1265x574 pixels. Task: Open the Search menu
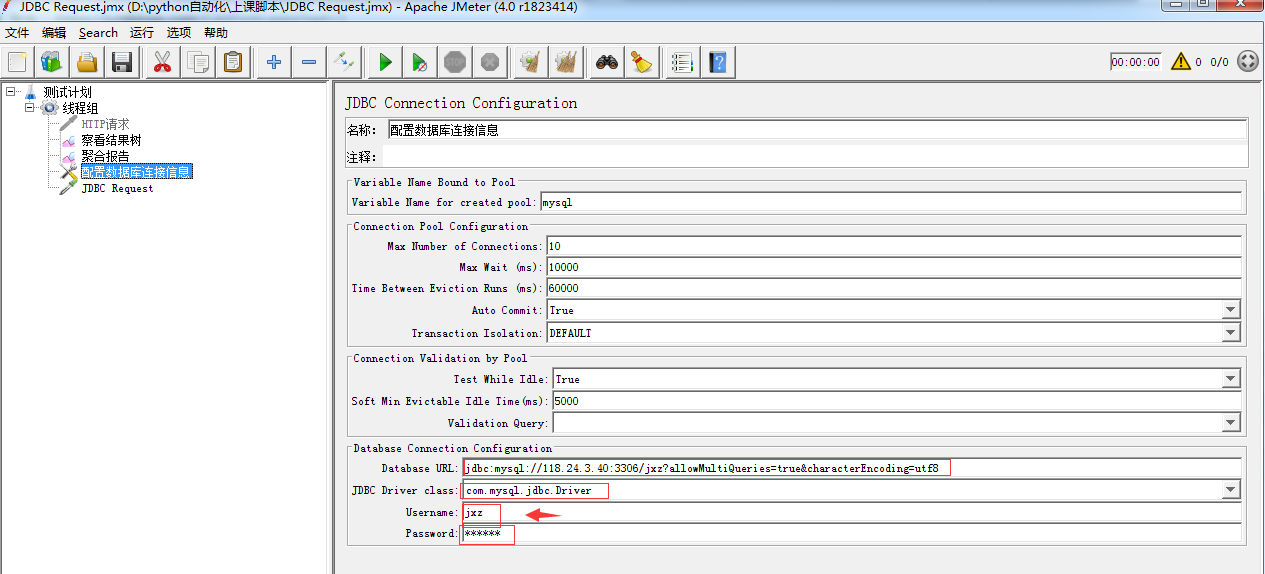tap(98, 33)
